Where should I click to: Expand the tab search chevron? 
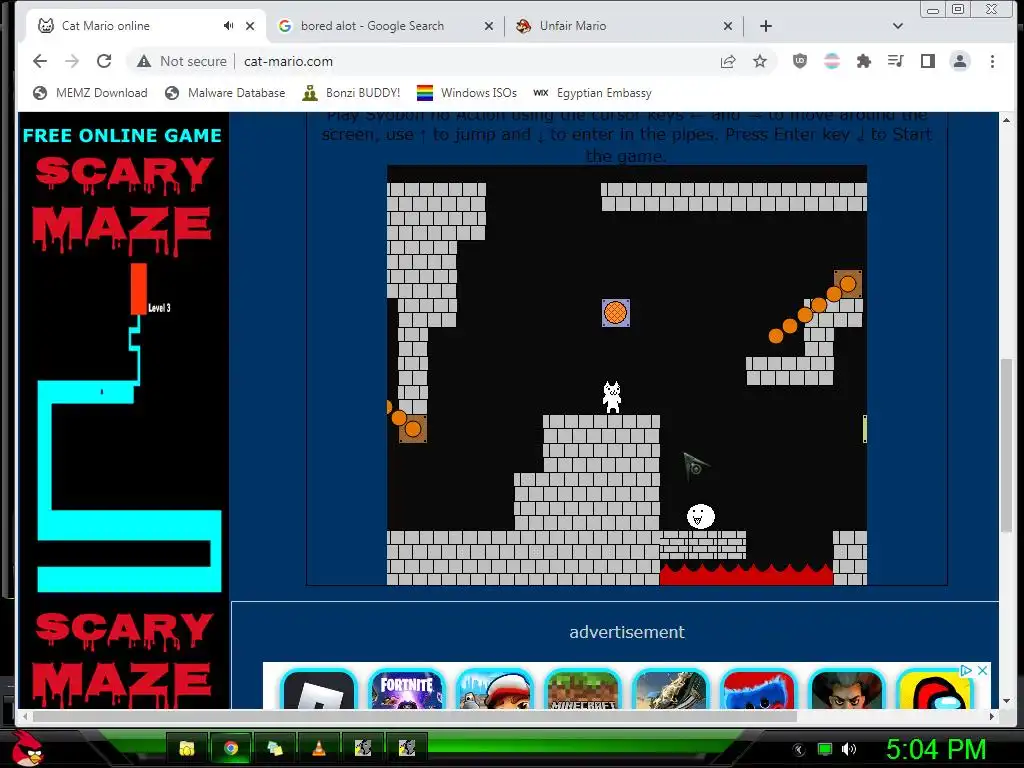pyautogui.click(x=898, y=26)
